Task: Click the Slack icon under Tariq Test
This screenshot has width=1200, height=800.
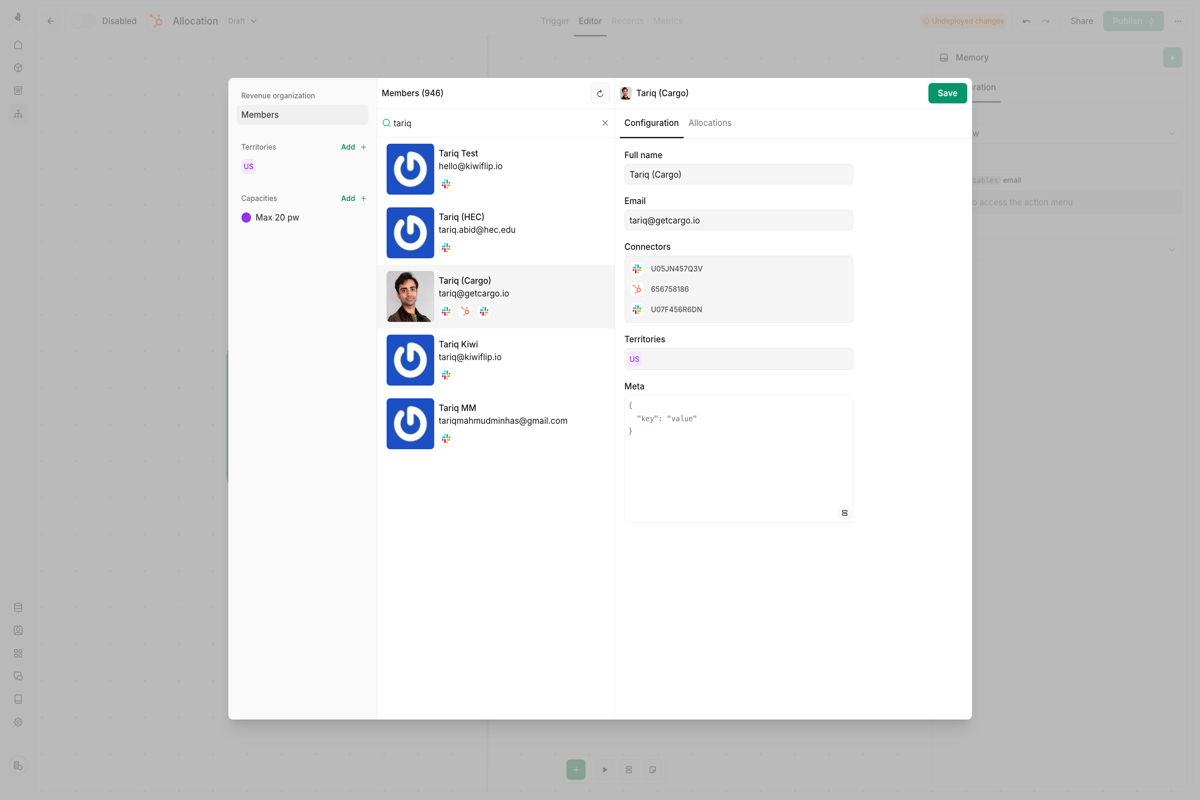Action: click(446, 184)
